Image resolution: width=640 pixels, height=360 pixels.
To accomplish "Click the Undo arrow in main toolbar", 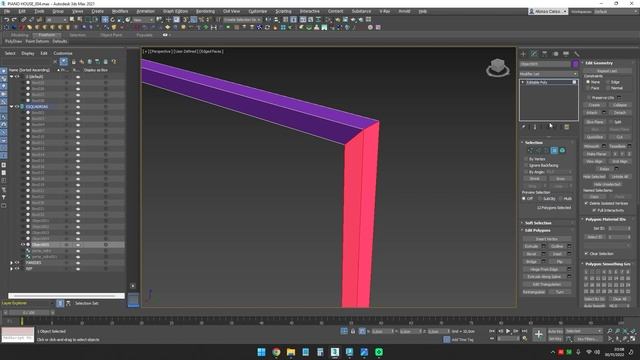I will [7, 20].
